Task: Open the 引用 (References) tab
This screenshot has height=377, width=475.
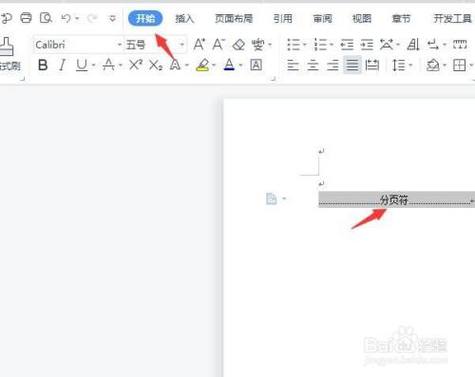Action: click(283, 19)
